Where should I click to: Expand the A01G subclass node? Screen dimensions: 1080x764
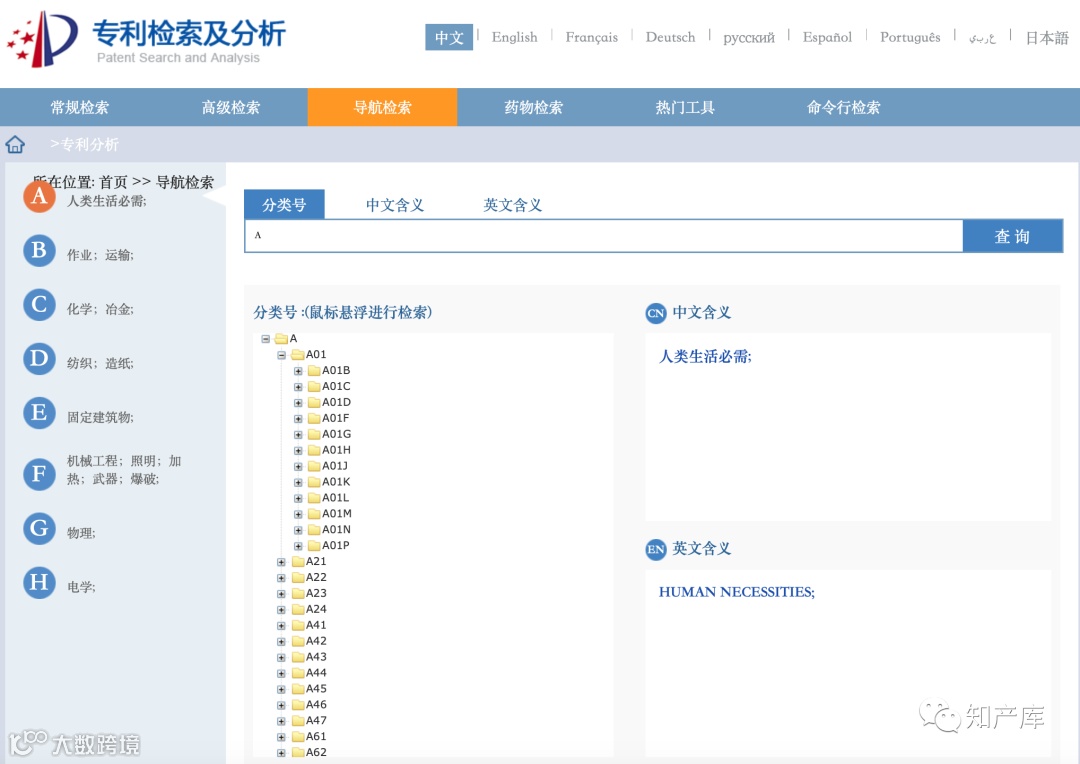(x=298, y=434)
